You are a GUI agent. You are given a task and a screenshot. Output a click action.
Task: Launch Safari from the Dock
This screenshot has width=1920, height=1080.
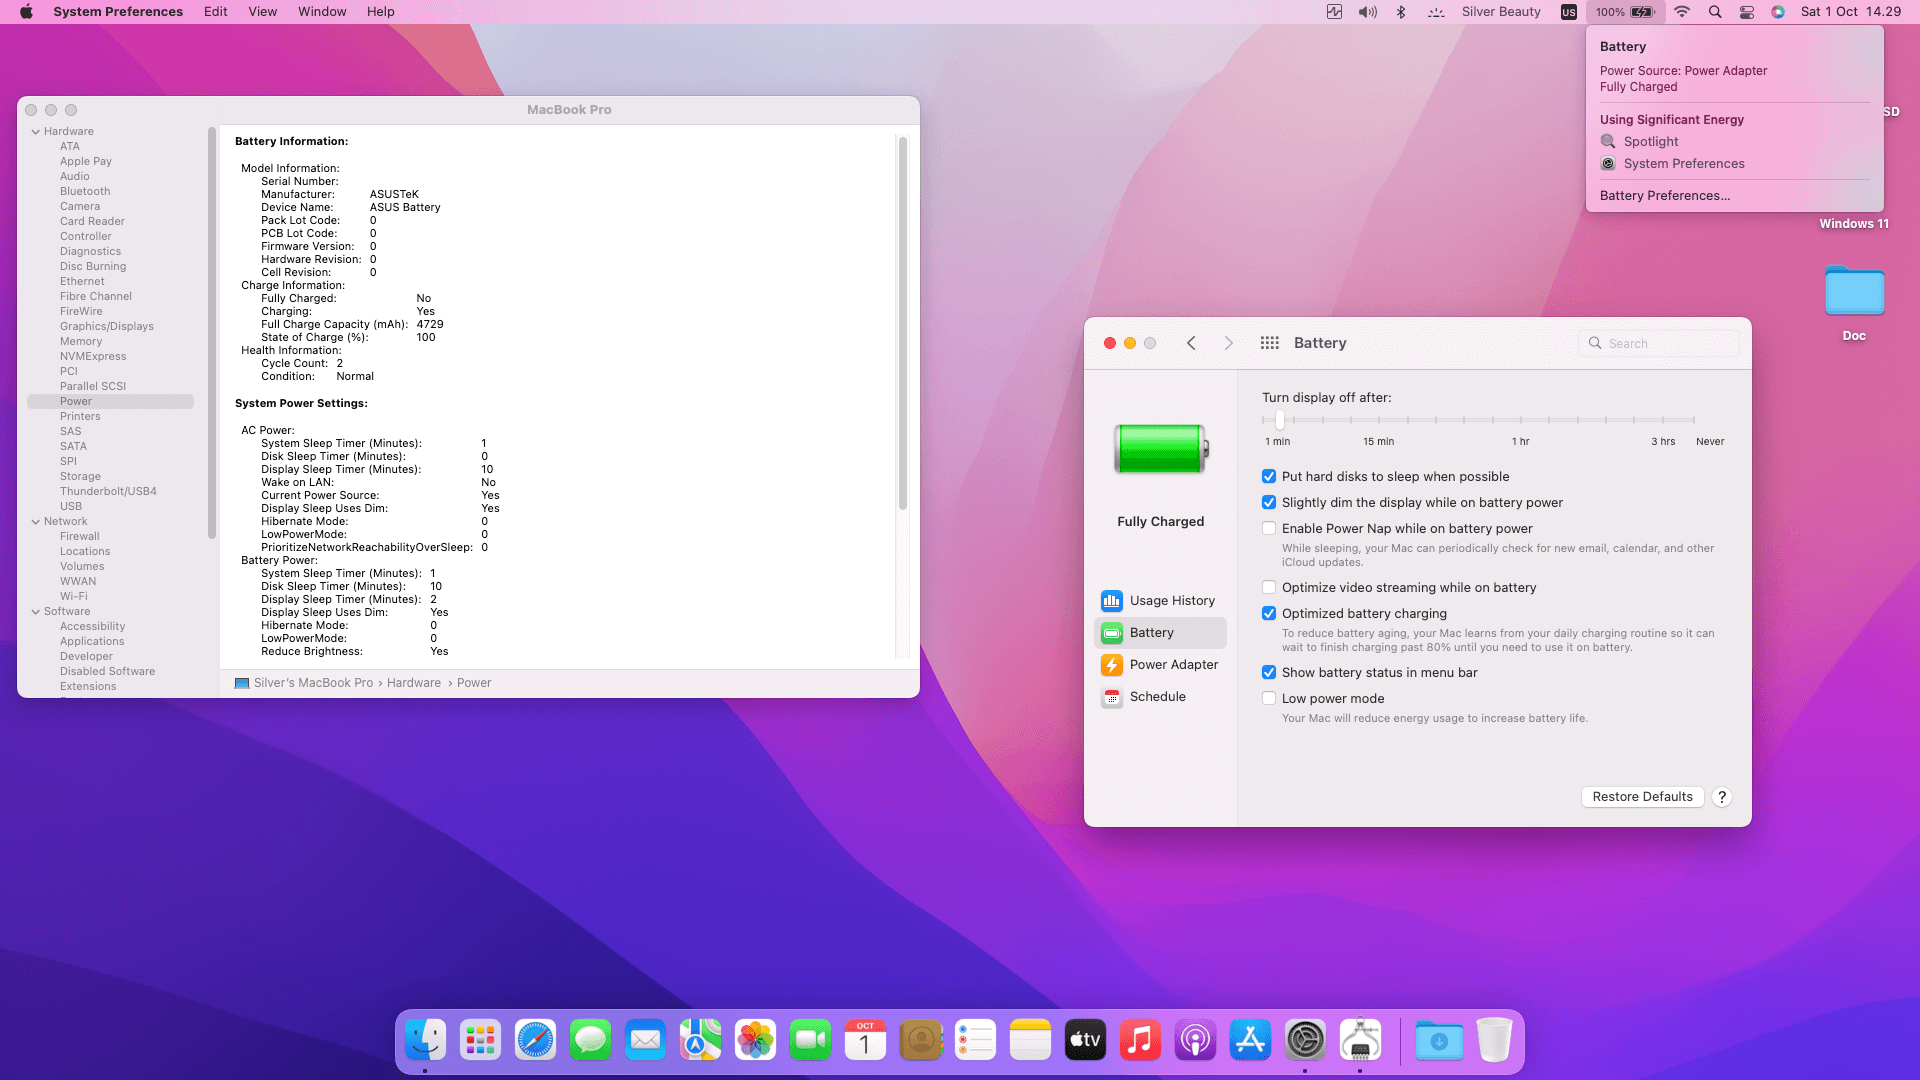tap(536, 1041)
